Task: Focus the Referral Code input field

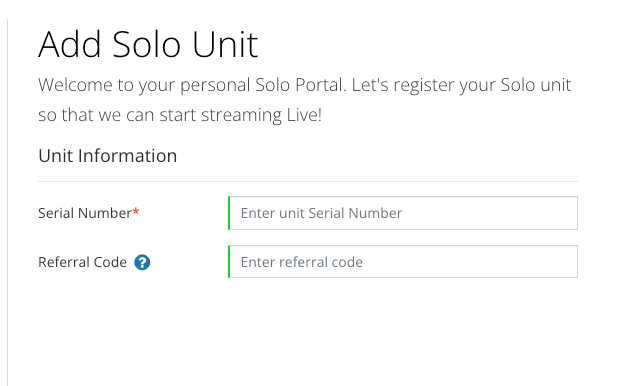Action: click(x=403, y=262)
